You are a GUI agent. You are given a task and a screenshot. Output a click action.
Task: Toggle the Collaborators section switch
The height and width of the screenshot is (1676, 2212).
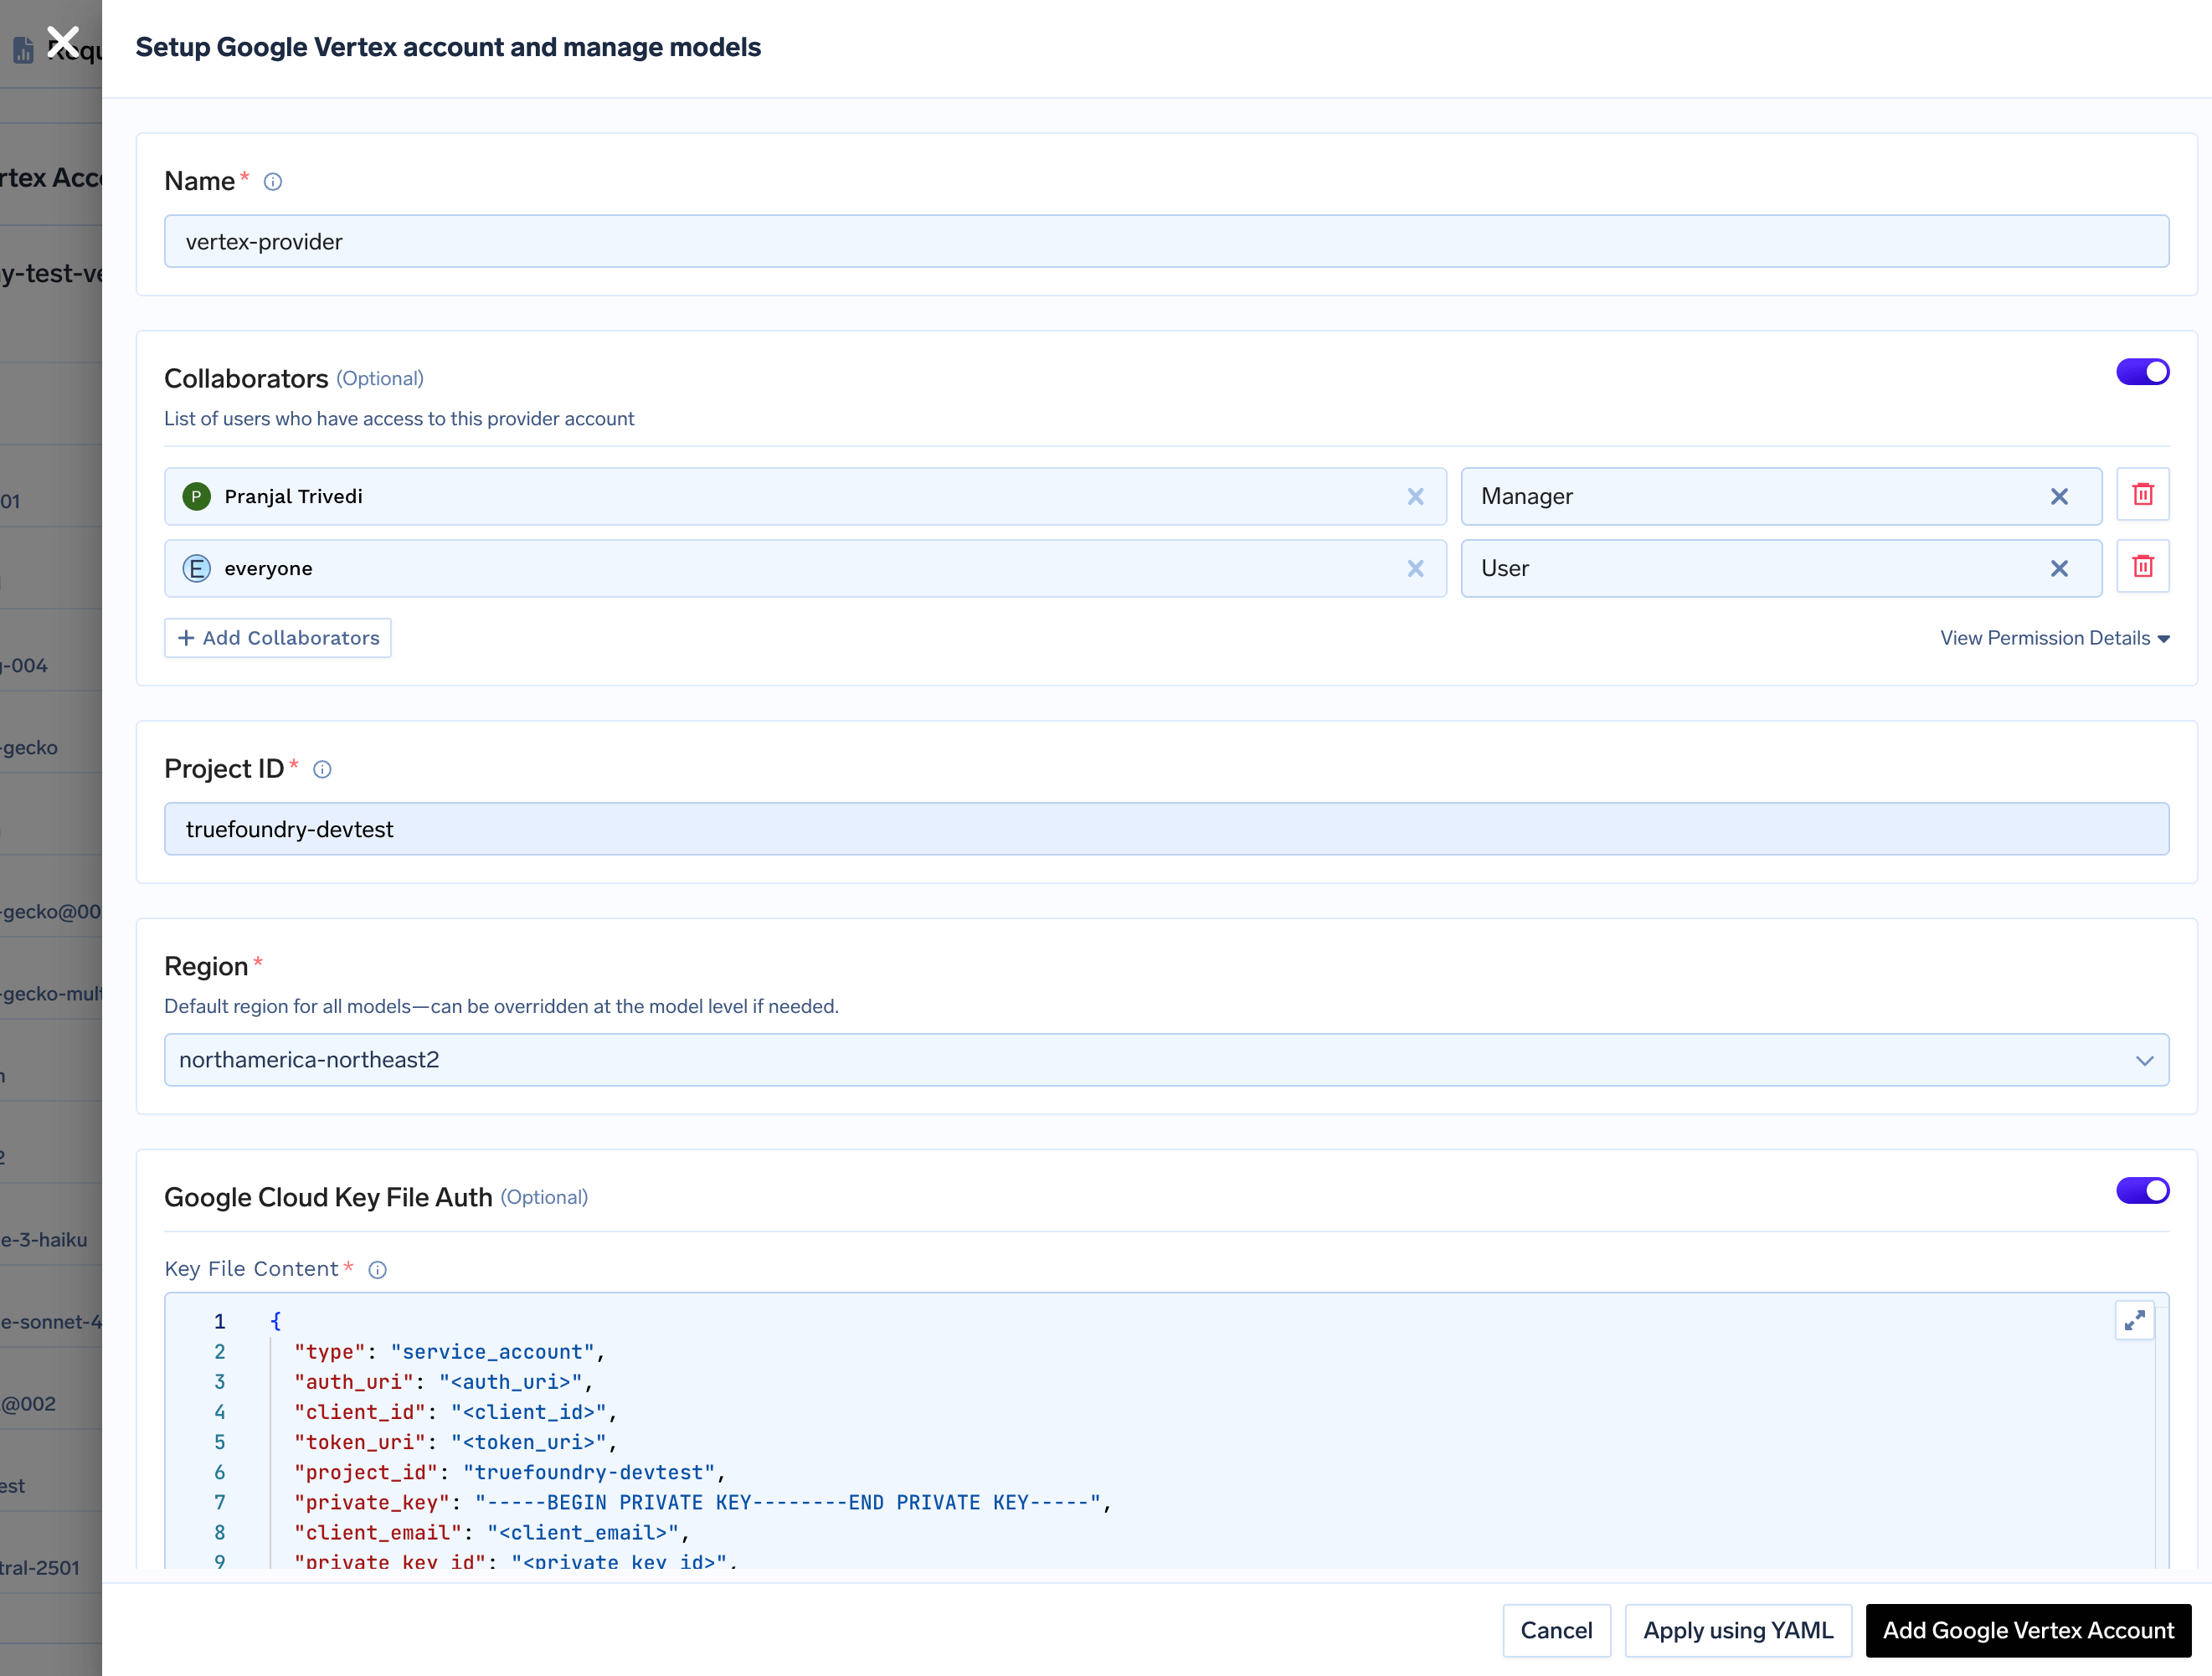point(2142,372)
